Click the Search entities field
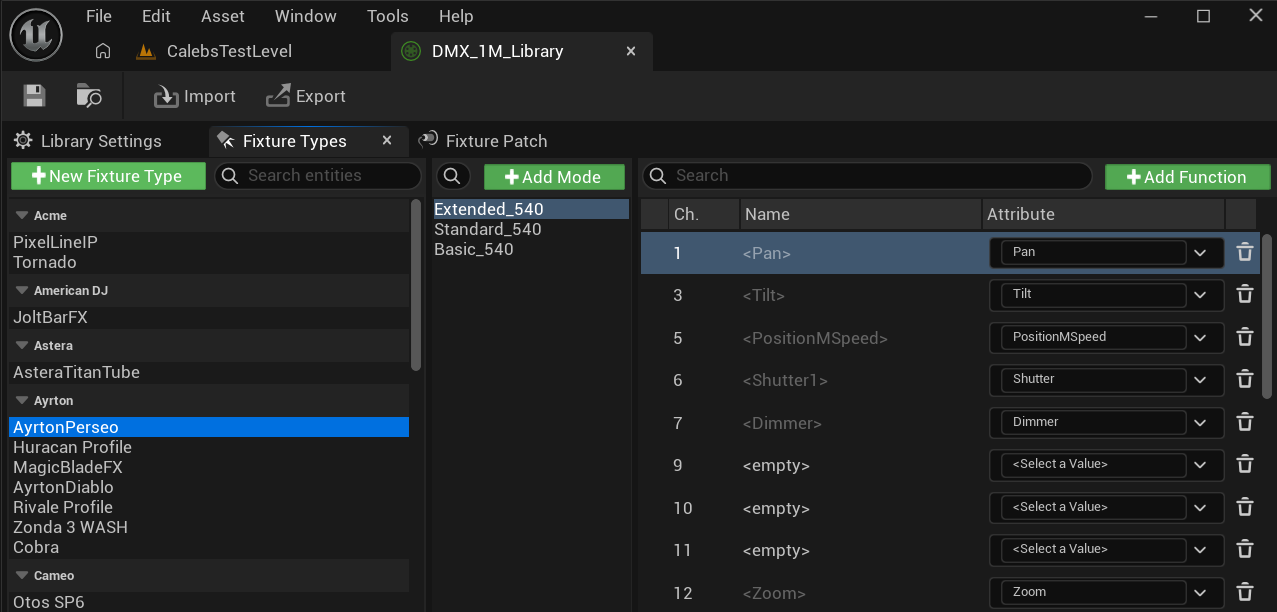The height and width of the screenshot is (612, 1277). tap(318, 175)
